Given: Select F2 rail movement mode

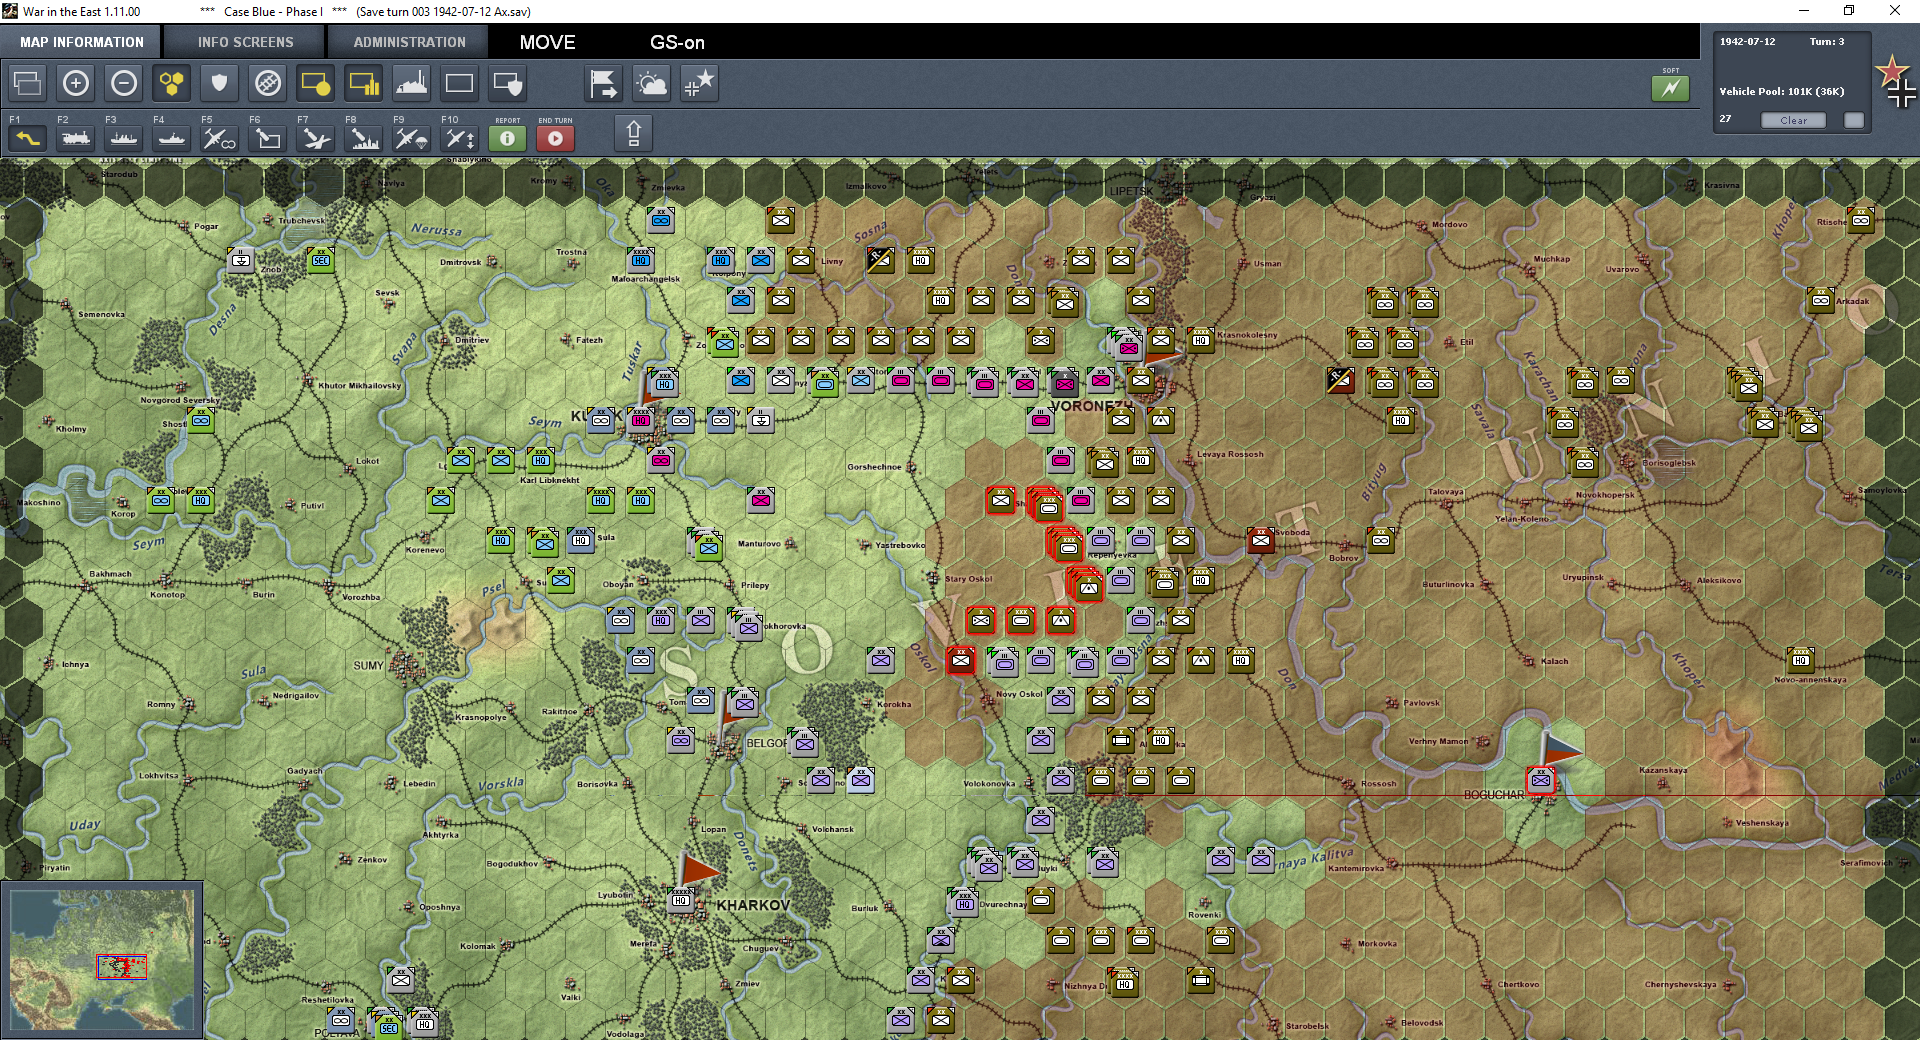Looking at the screenshot, I should [76, 138].
